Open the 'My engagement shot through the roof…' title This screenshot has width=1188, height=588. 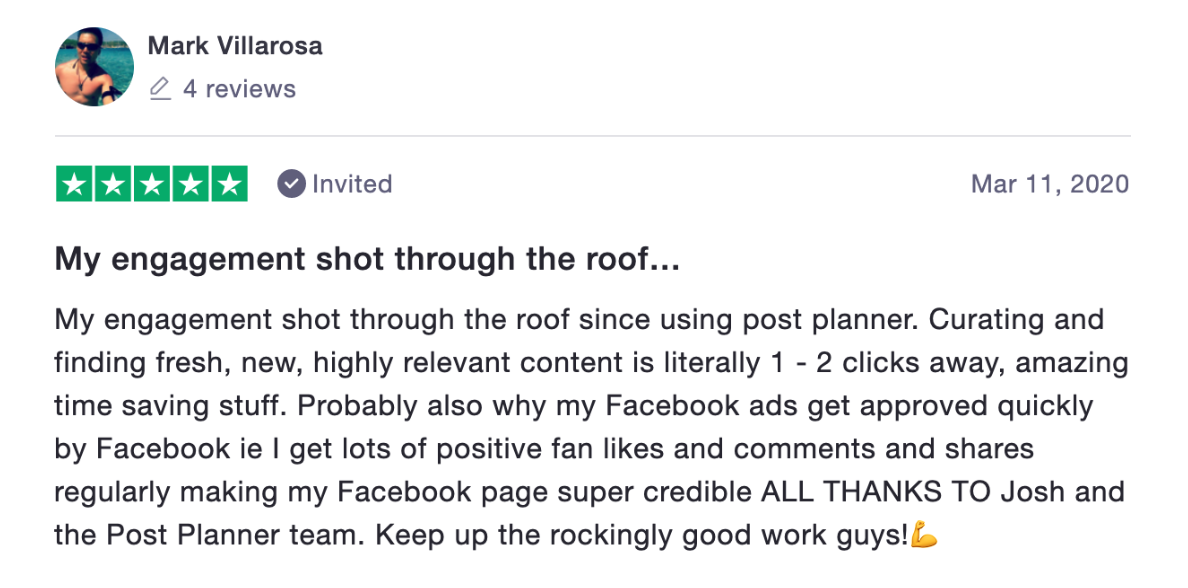(x=367, y=261)
